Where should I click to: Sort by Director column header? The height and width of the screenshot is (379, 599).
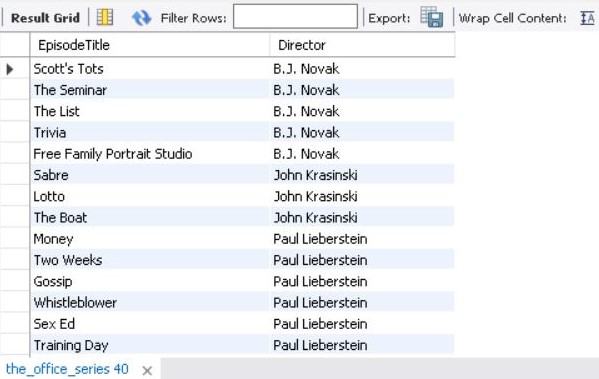[363, 45]
